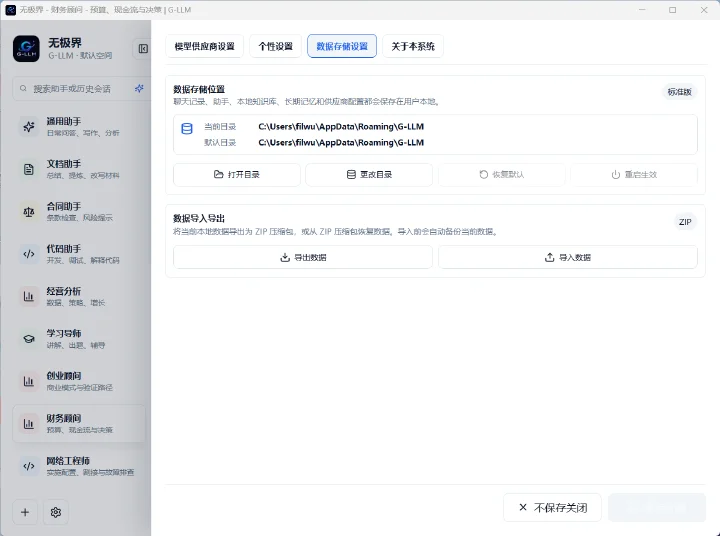Select 代码助手 code assistant

(79, 254)
